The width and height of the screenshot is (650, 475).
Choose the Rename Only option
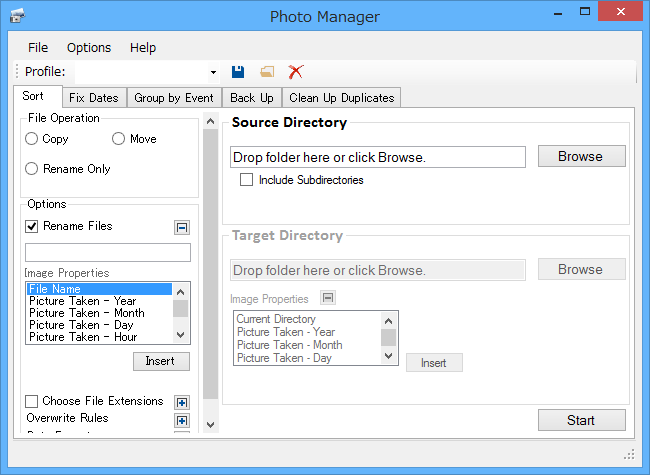click(x=33, y=169)
